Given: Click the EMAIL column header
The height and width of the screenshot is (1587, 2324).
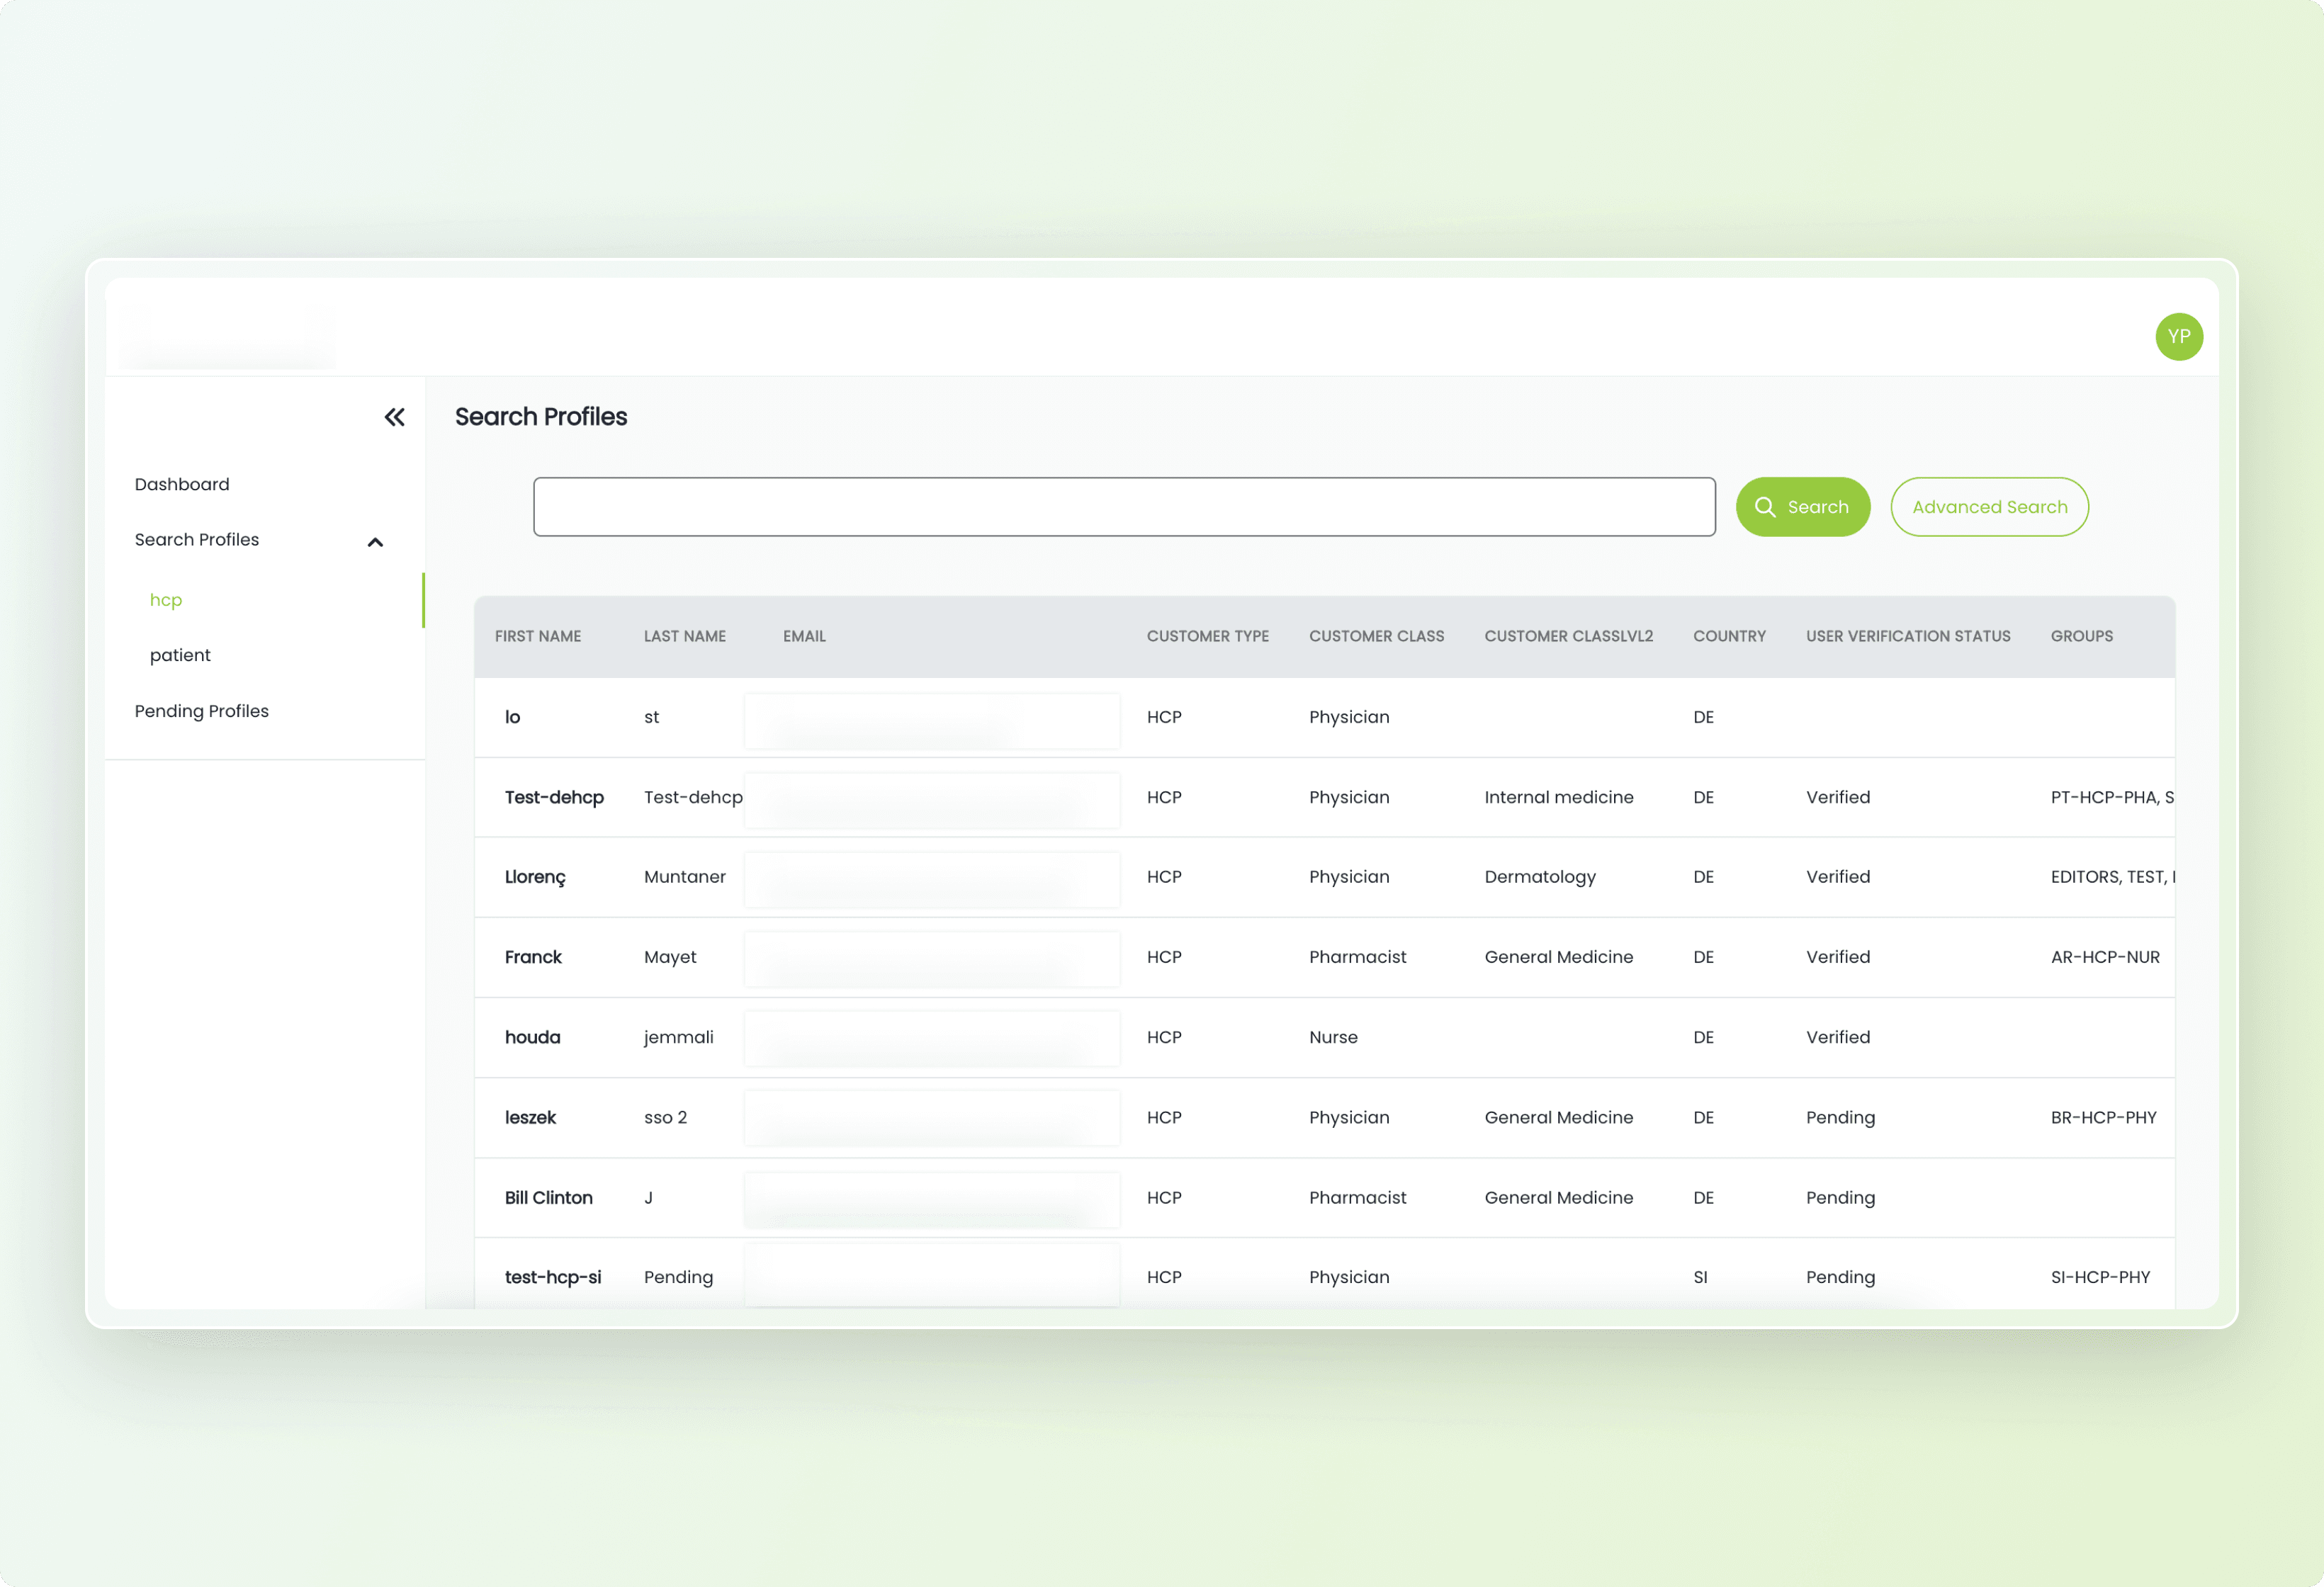Looking at the screenshot, I should [804, 636].
